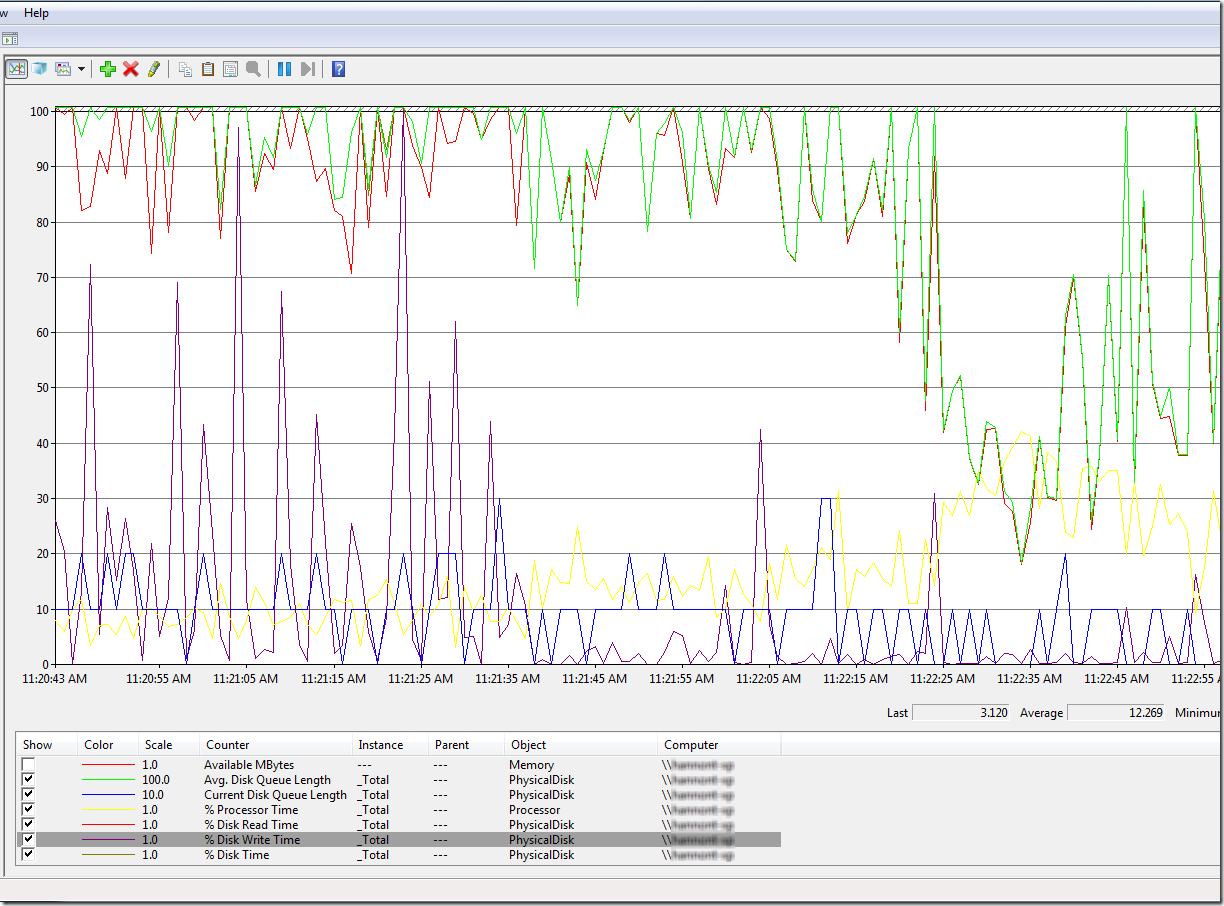Open the Properties dialog from the toolbar
This screenshot has height=906, width=1224.
[x=230, y=69]
